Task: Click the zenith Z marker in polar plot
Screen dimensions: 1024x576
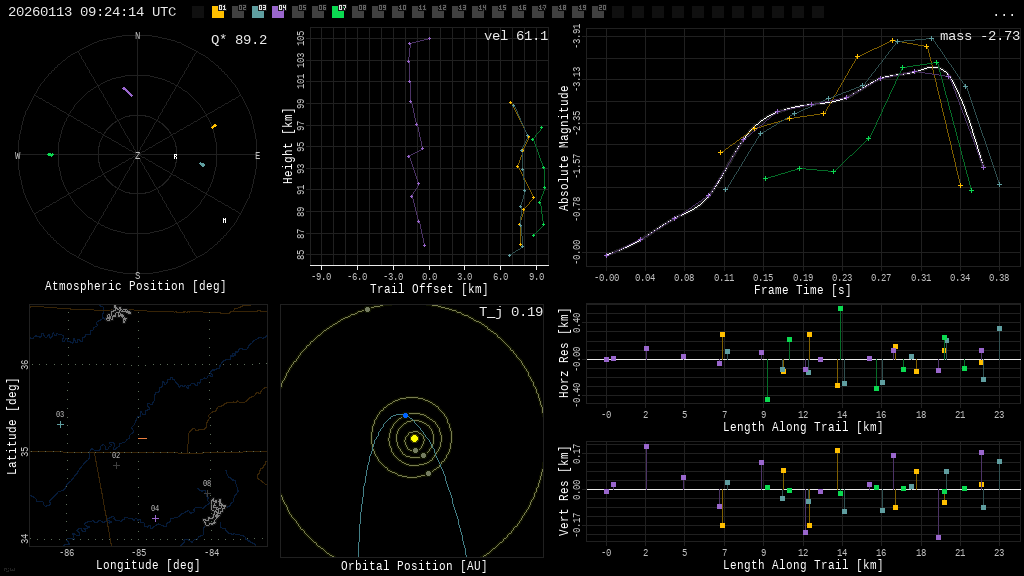Action: click(x=138, y=156)
